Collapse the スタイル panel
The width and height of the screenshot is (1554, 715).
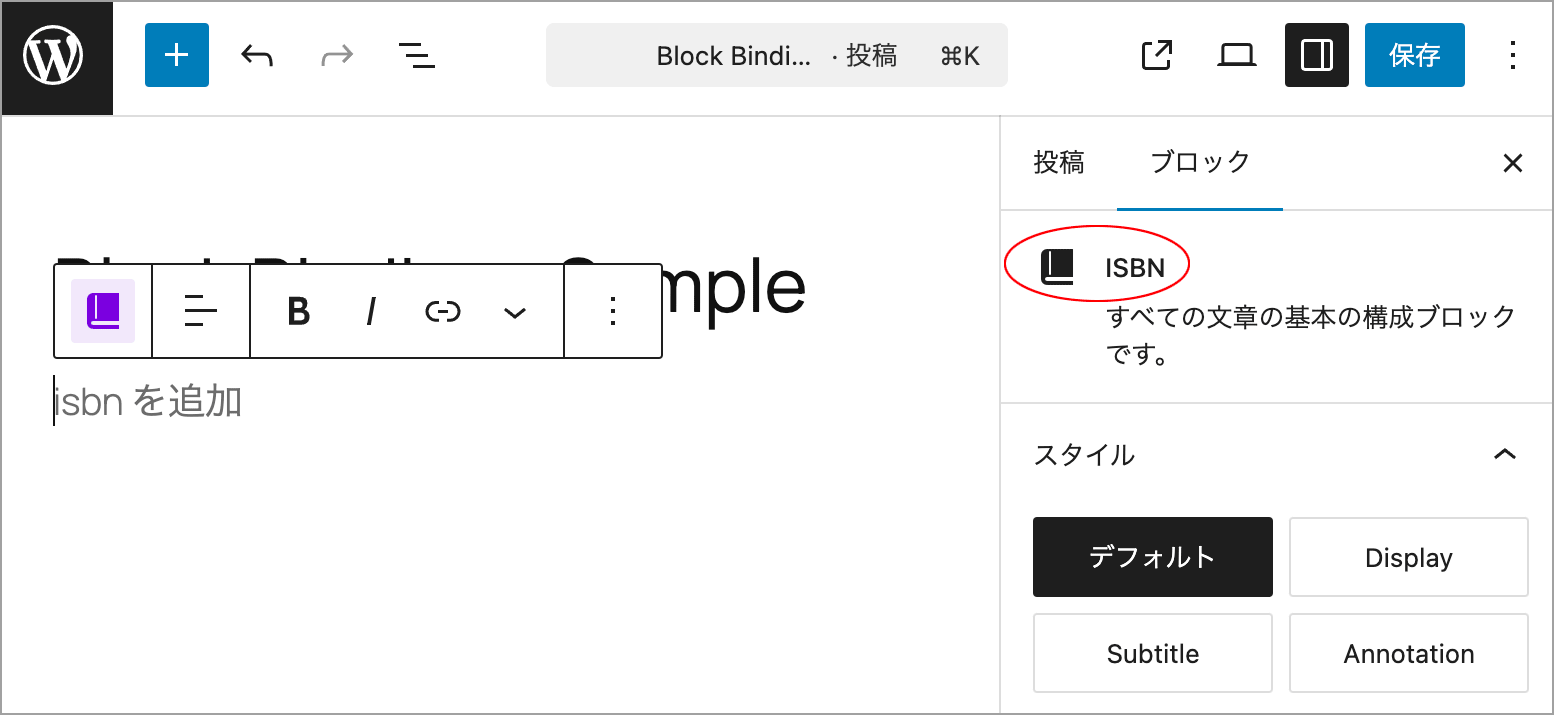1504,455
